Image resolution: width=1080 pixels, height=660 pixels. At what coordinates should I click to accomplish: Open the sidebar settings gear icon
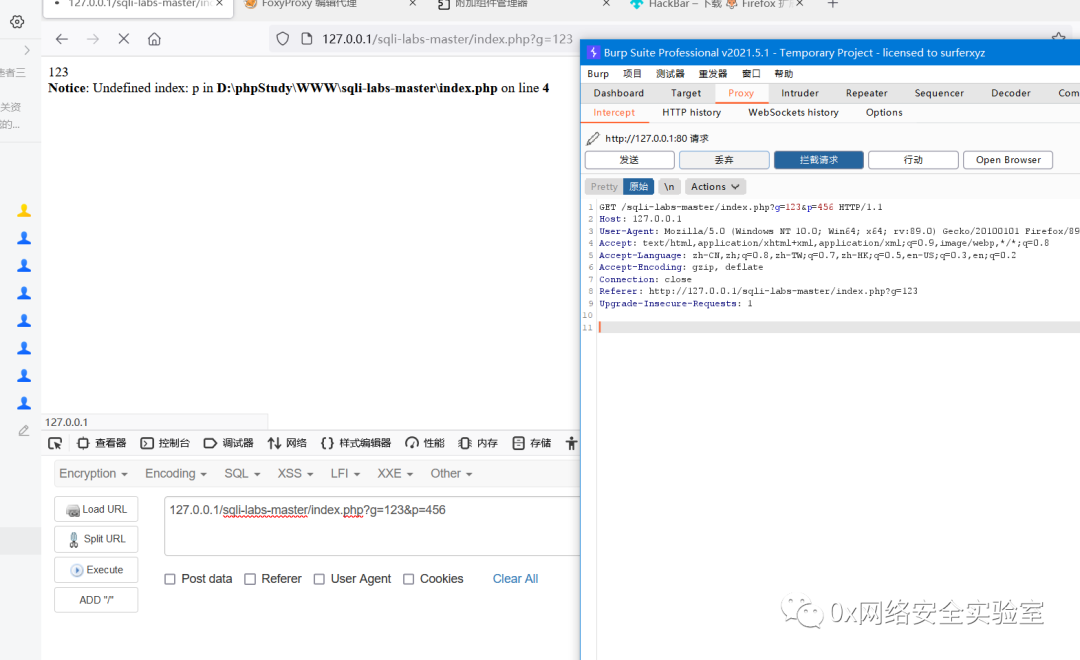(x=17, y=22)
